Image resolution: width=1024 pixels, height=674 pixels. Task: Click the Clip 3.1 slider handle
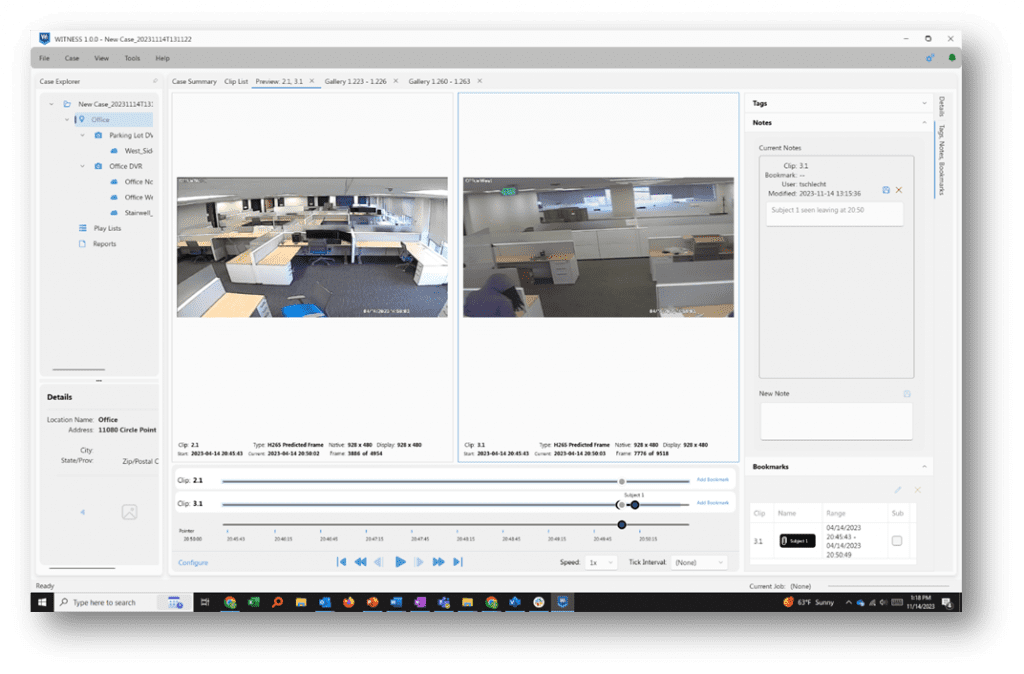coord(634,504)
